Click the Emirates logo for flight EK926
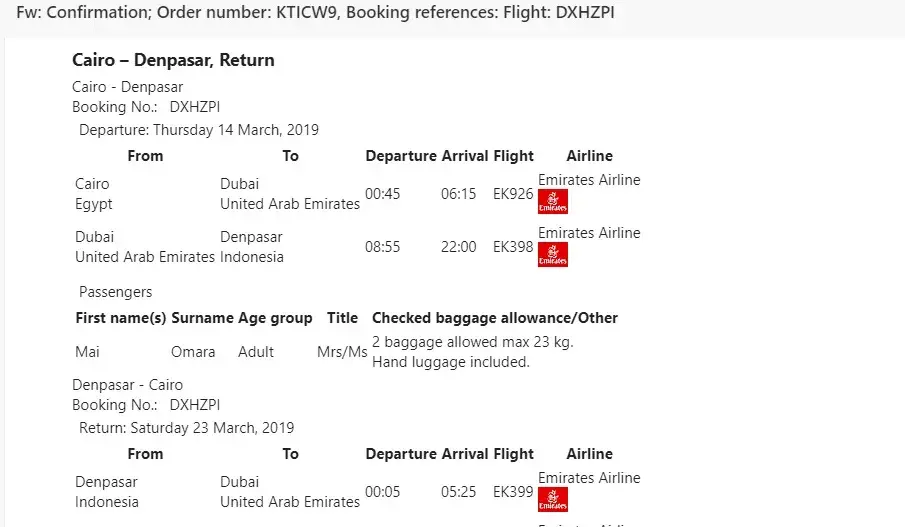The width and height of the screenshot is (905, 527). [x=552, y=201]
